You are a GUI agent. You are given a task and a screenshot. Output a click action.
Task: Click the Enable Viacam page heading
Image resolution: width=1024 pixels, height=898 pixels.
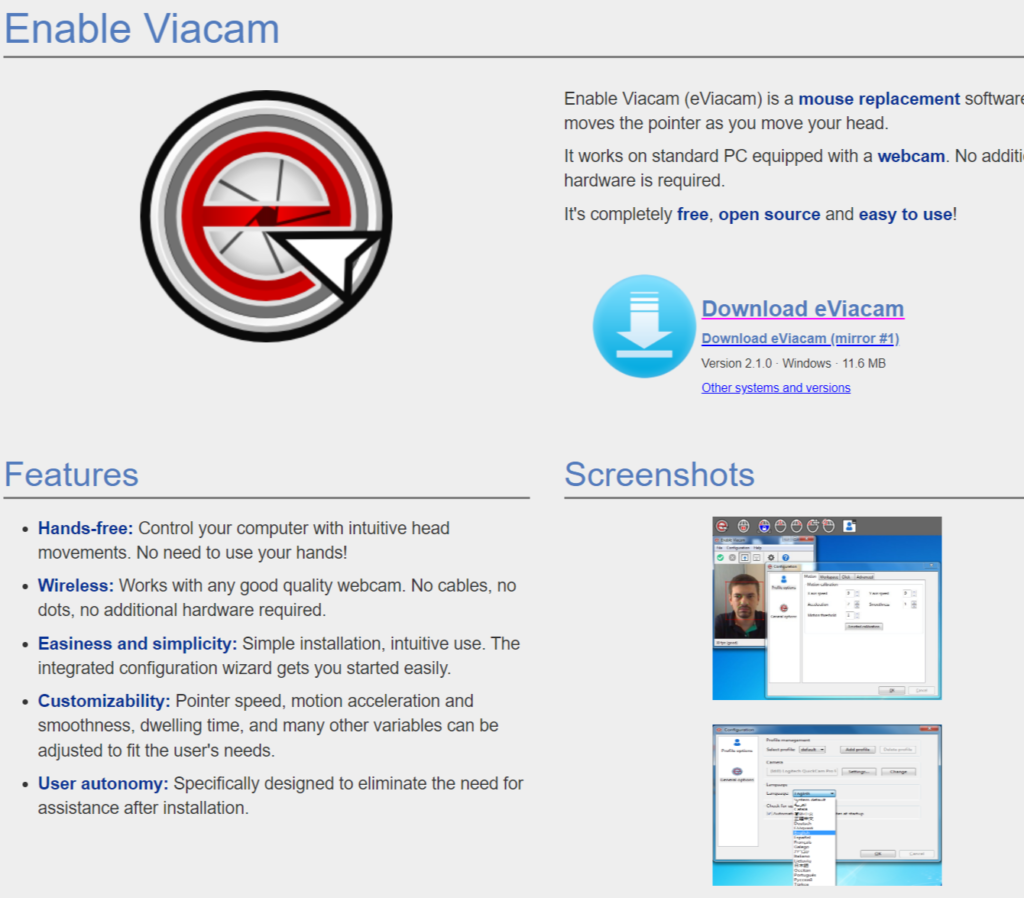point(142,28)
